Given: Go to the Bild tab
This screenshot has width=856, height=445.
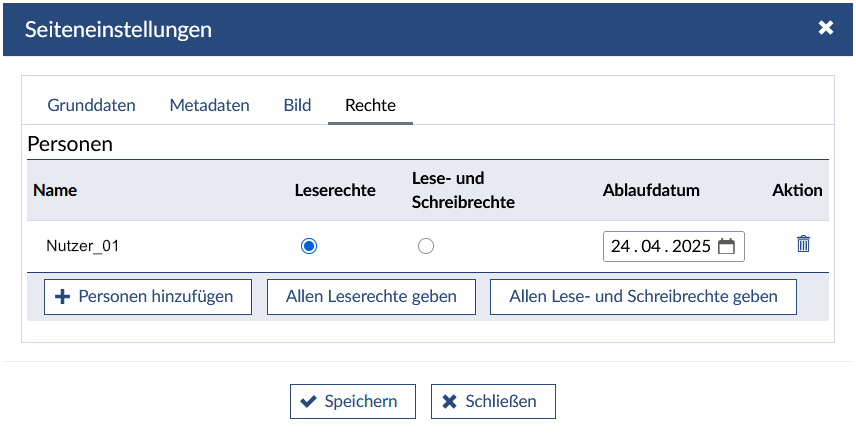Looking at the screenshot, I should tap(297, 105).
